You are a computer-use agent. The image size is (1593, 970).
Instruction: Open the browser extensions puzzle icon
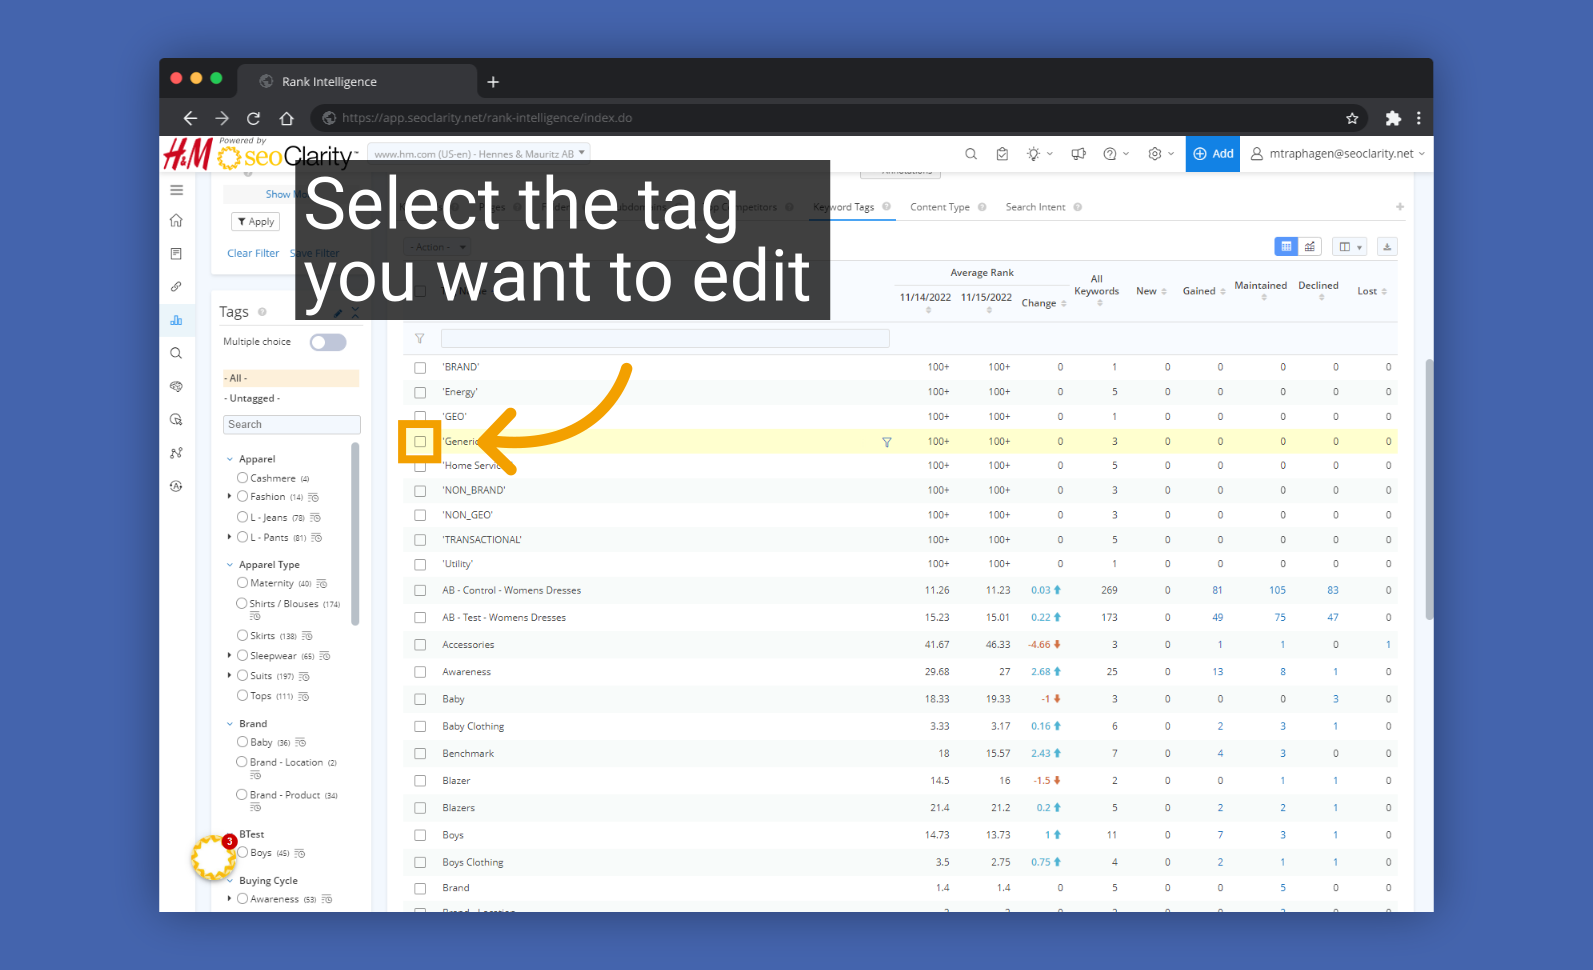click(x=1393, y=118)
